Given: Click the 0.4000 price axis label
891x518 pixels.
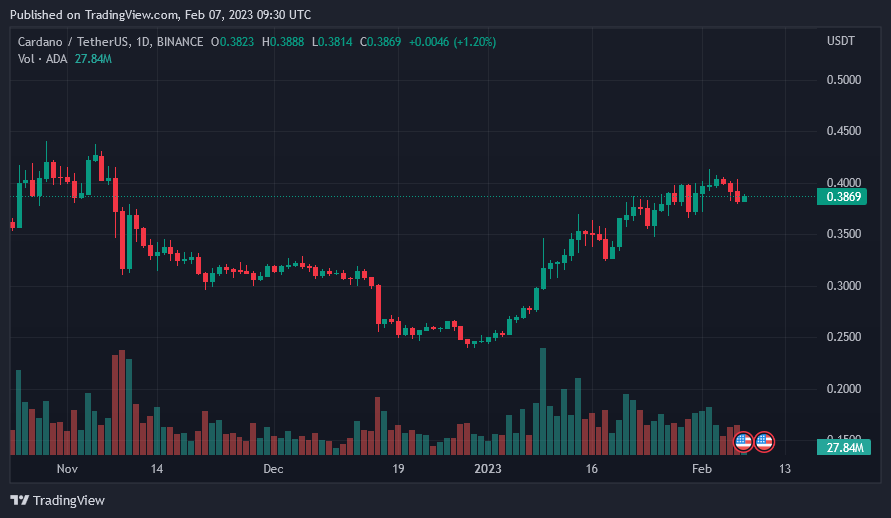Looking at the screenshot, I should [x=844, y=182].
